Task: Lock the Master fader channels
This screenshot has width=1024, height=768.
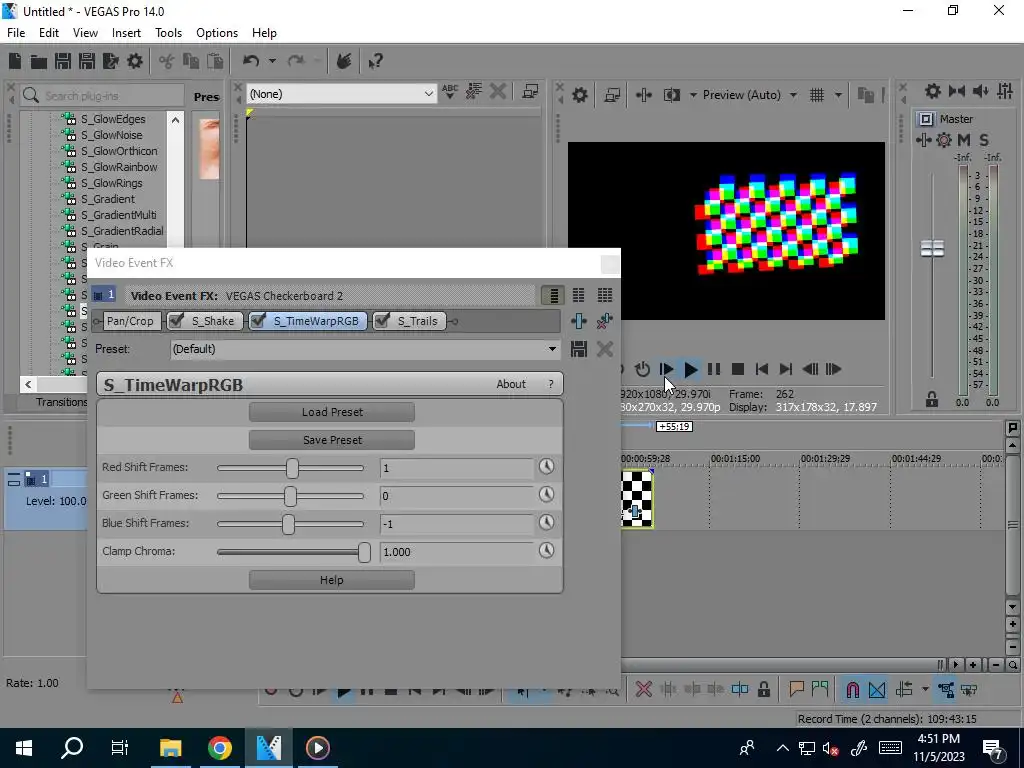Action: (x=932, y=400)
